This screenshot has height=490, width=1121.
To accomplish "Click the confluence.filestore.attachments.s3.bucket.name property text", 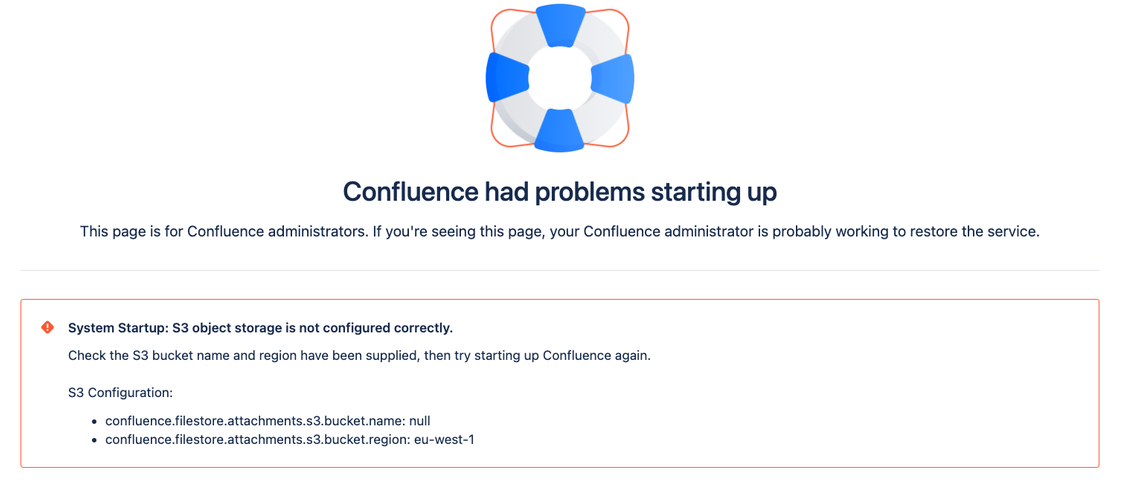I will [x=251, y=421].
